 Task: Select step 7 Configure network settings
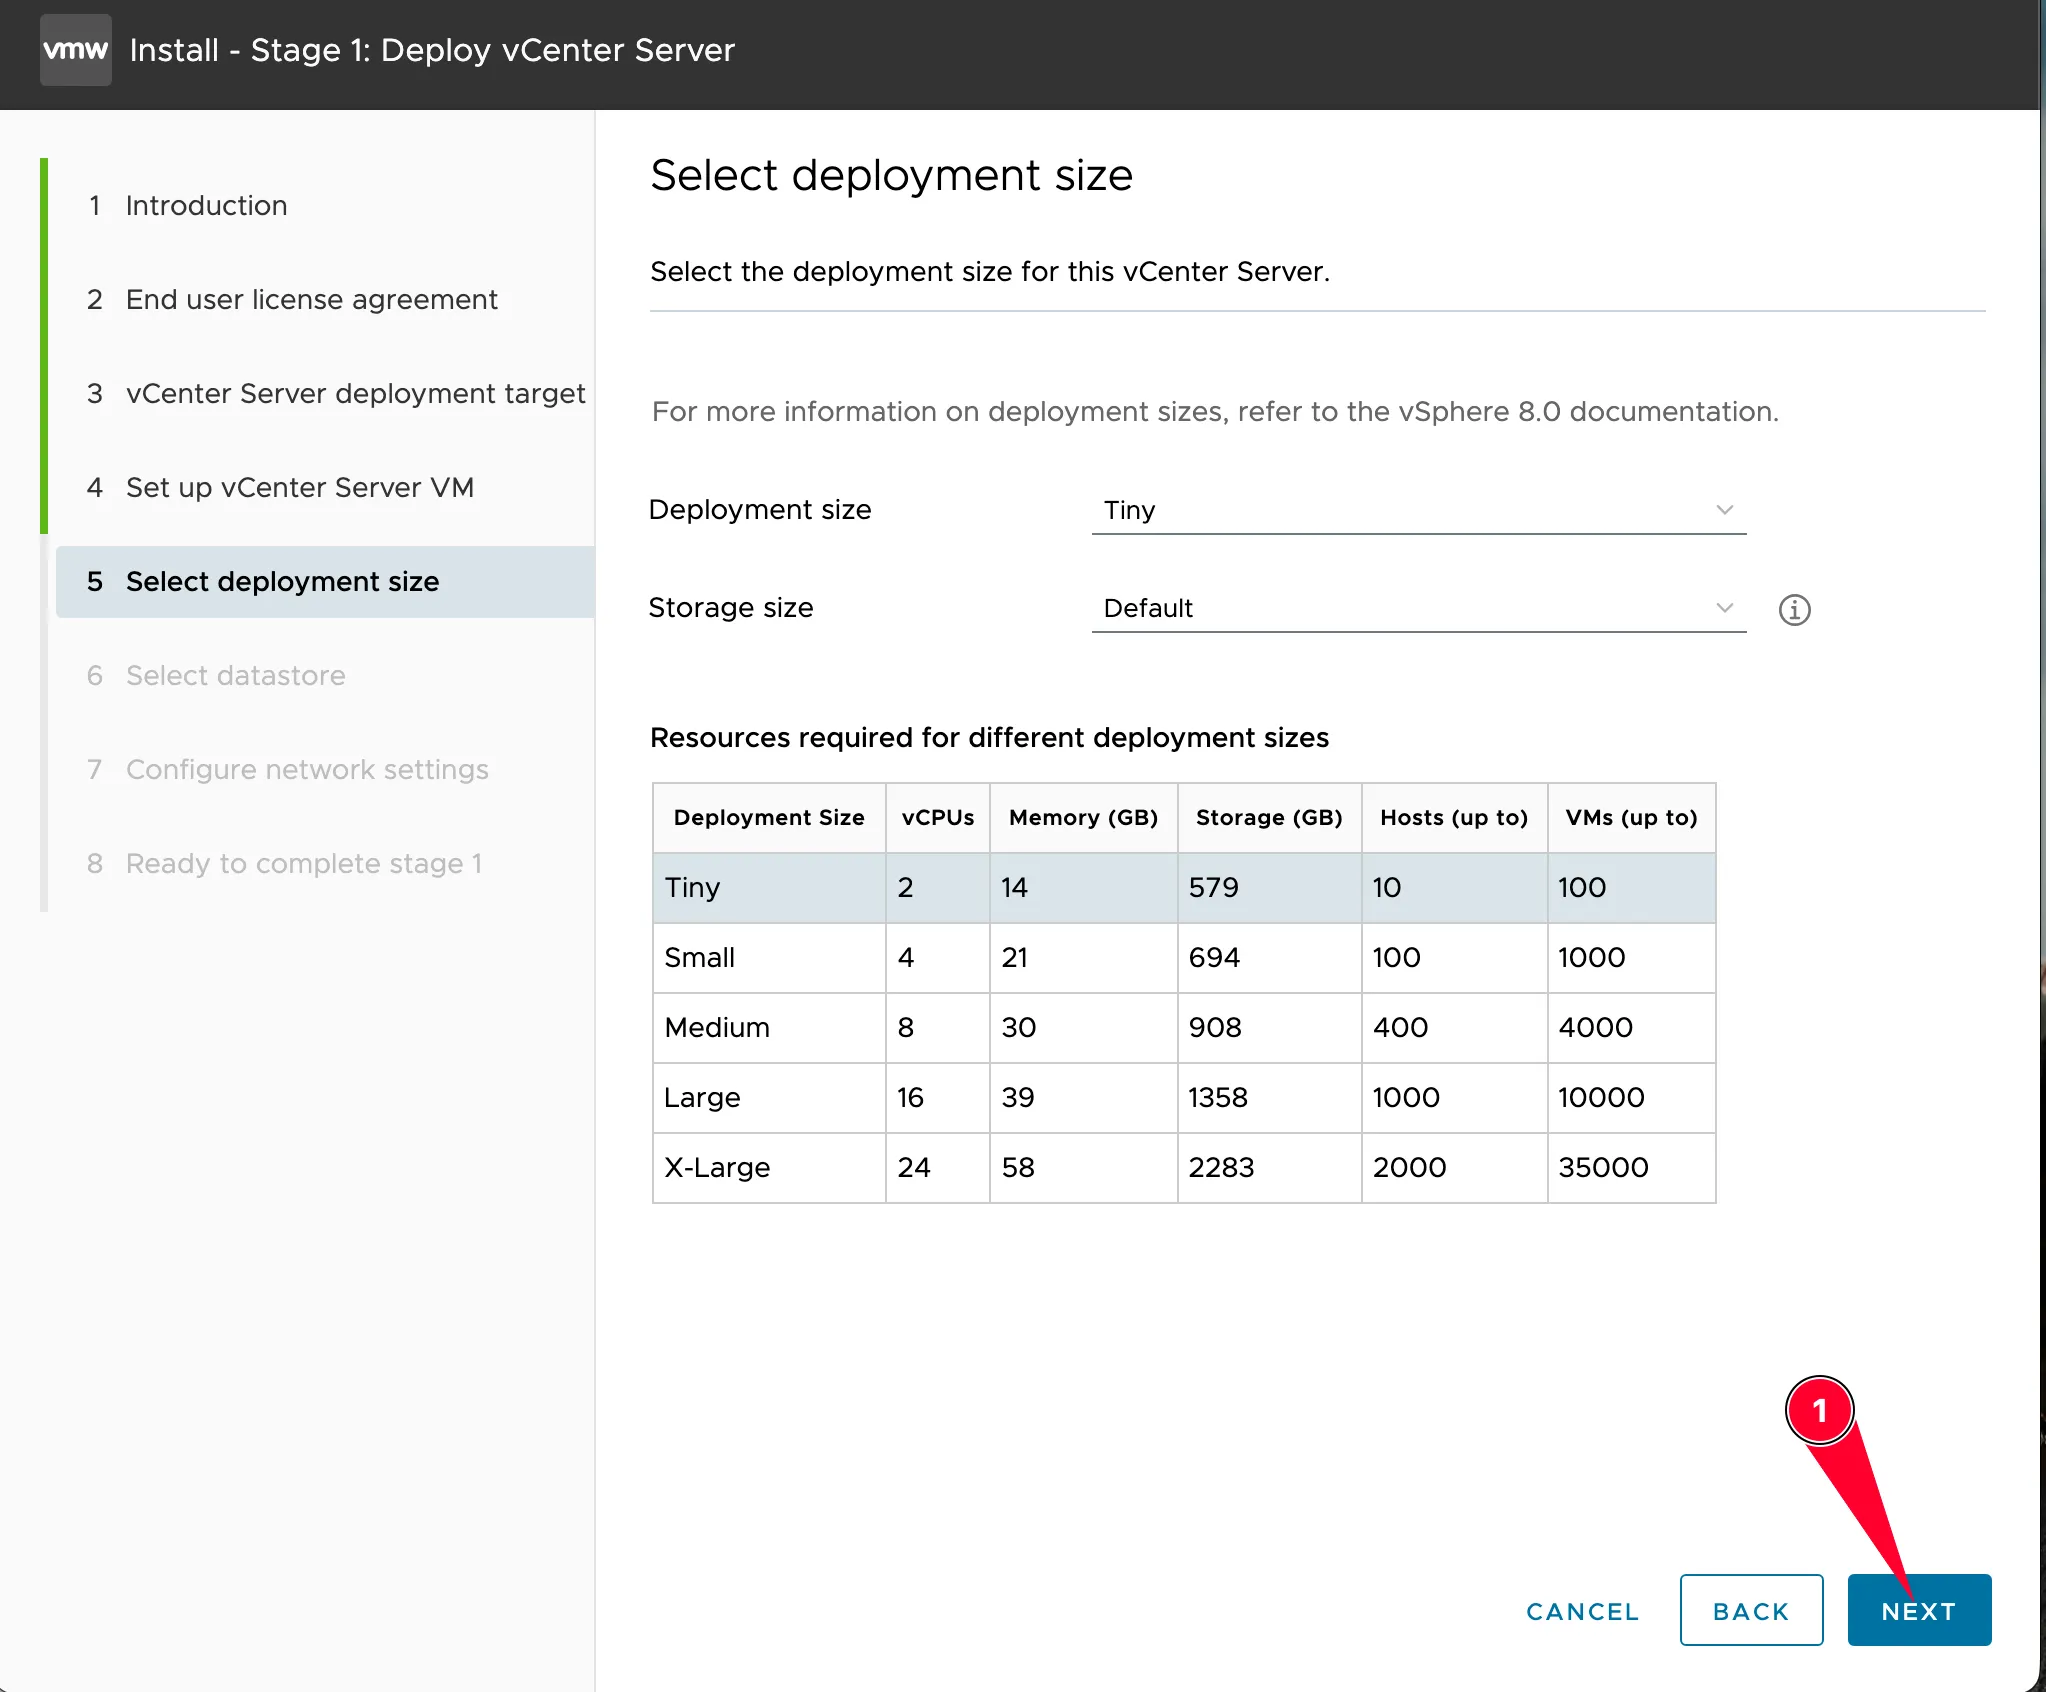[288, 769]
